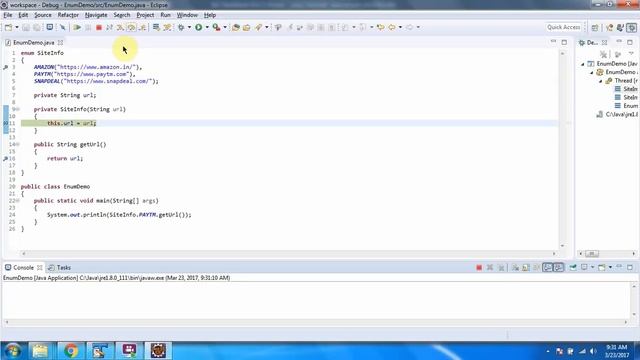Open the Window menu
Image resolution: width=640 pixels, height=360 pixels.
[x=187, y=15]
